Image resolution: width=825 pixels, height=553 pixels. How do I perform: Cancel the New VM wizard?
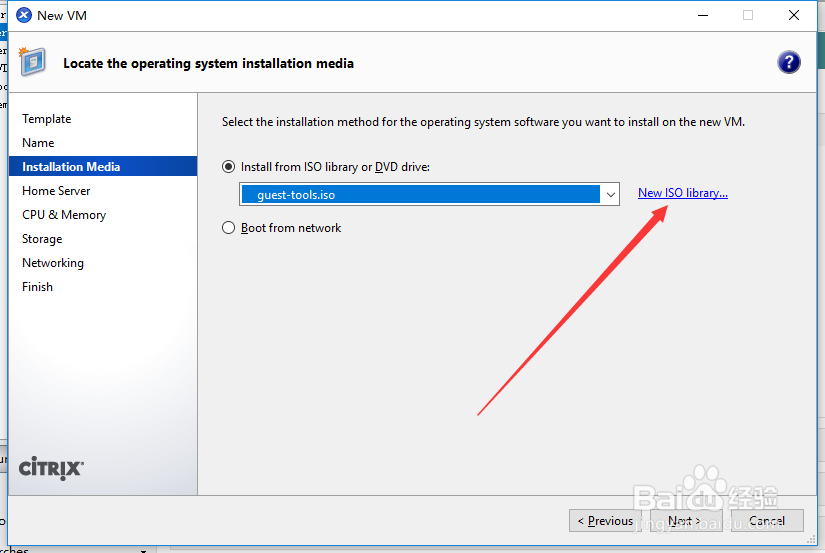(767, 520)
